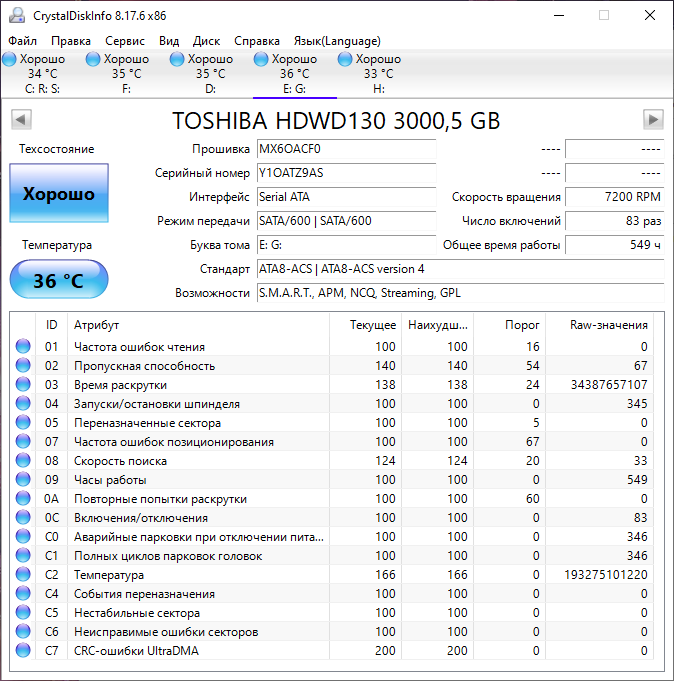
Task: Open the Файл menu
Action: coord(23,41)
